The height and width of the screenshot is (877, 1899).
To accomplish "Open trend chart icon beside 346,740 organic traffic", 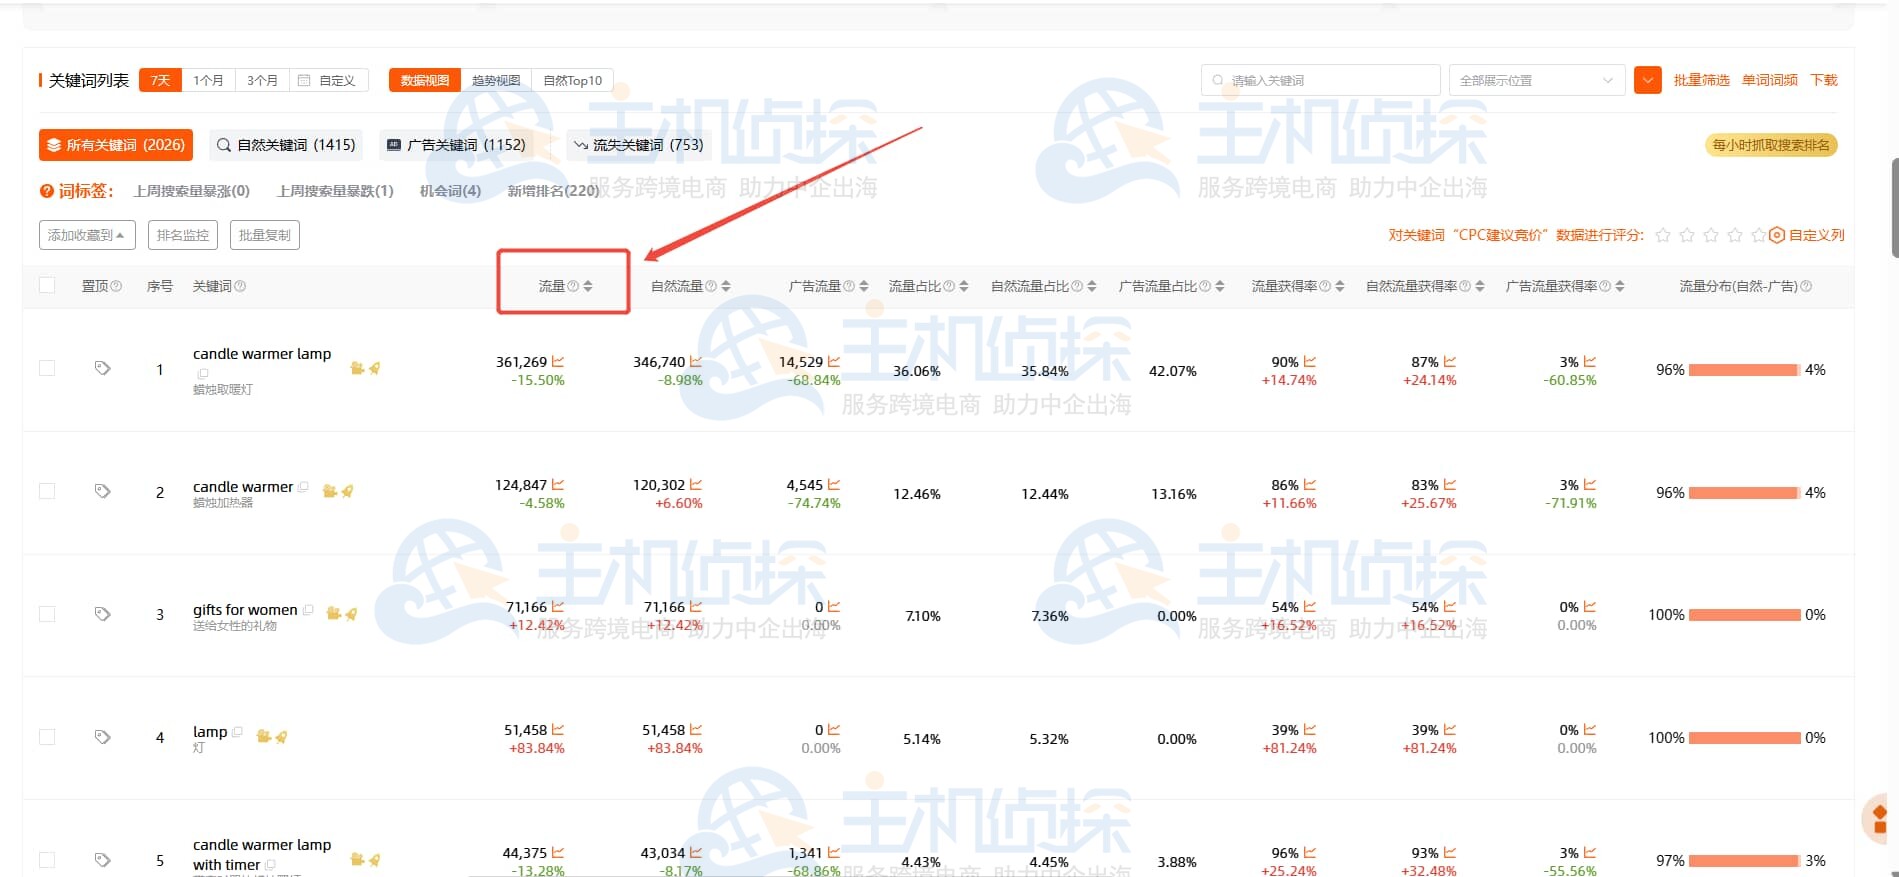I will 696,362.
